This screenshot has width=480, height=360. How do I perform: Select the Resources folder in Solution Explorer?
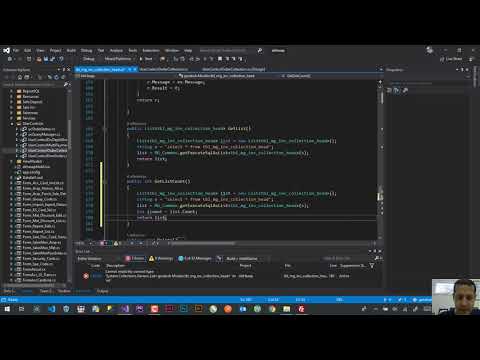point(31,96)
